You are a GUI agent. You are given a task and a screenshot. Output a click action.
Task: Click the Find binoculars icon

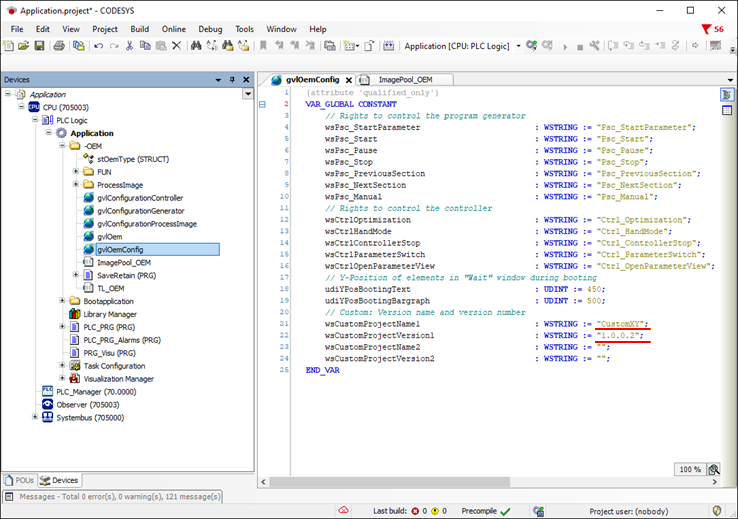[x=197, y=46]
